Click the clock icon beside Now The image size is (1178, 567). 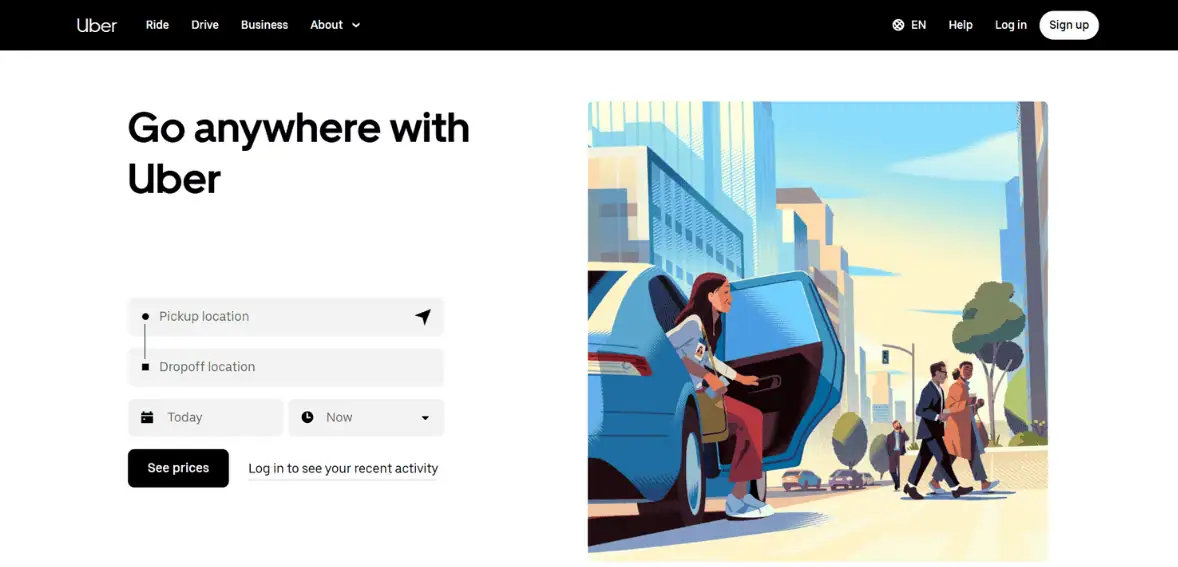point(307,418)
